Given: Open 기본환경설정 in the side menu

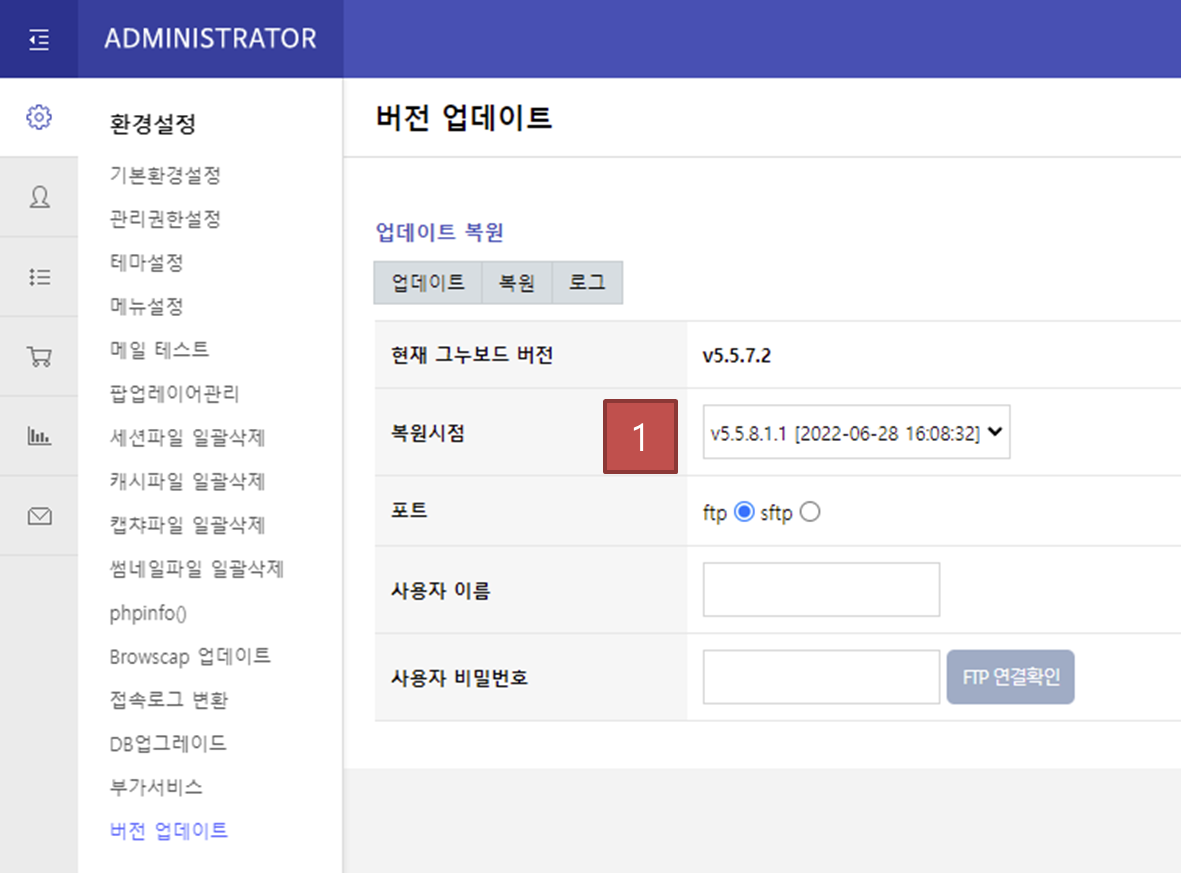Looking at the screenshot, I should click(x=165, y=175).
